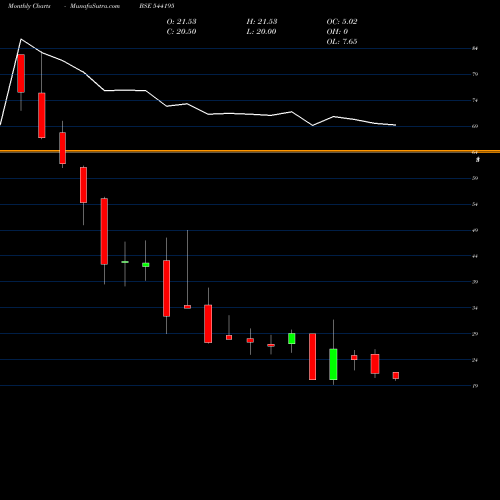Click the "Monthly Charts" title text

[x=29, y=6]
